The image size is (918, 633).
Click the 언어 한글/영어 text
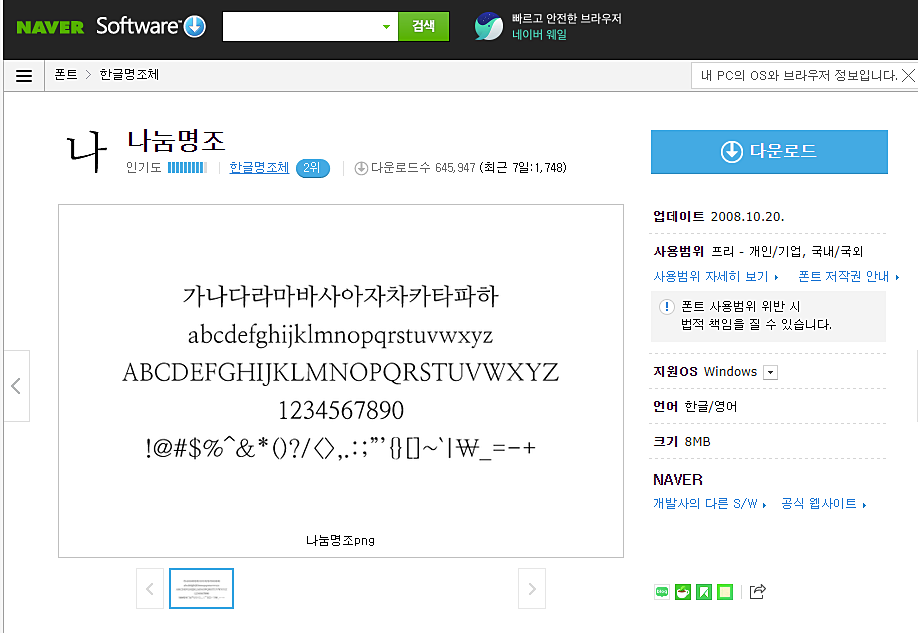coord(695,406)
